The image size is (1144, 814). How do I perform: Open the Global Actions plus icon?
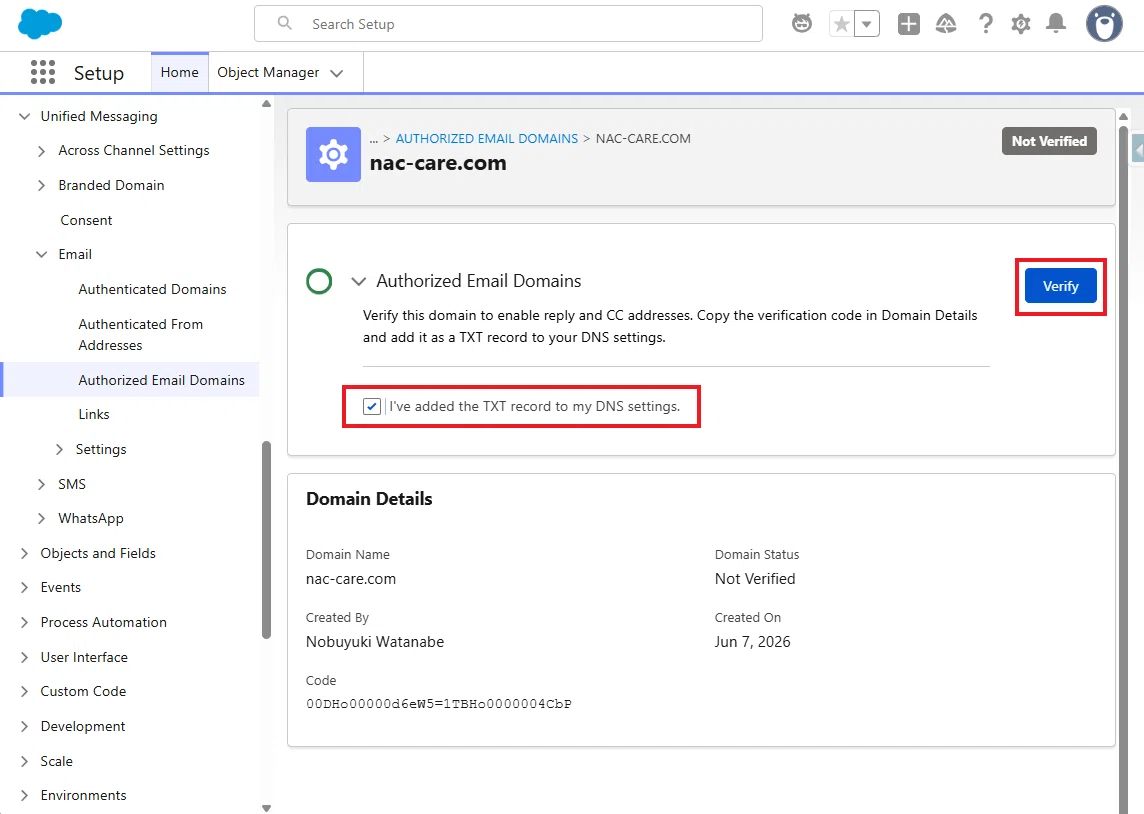point(908,24)
